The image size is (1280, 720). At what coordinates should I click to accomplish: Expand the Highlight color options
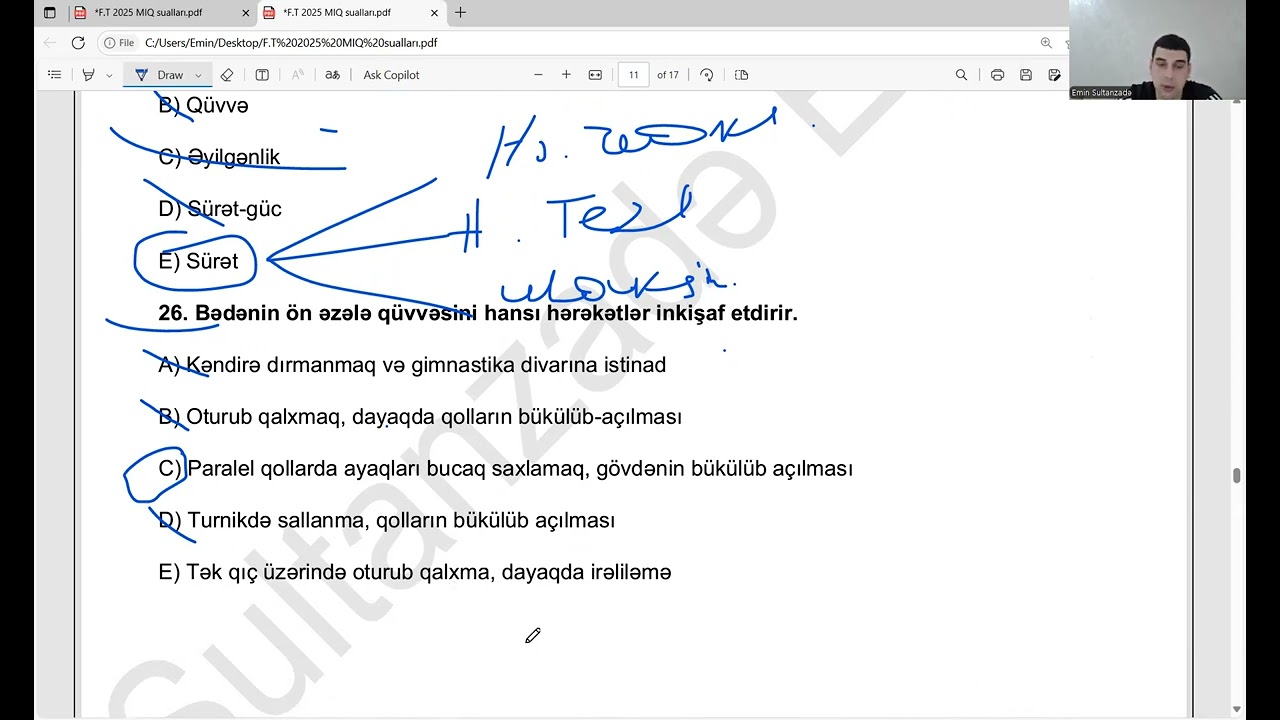tap(109, 75)
